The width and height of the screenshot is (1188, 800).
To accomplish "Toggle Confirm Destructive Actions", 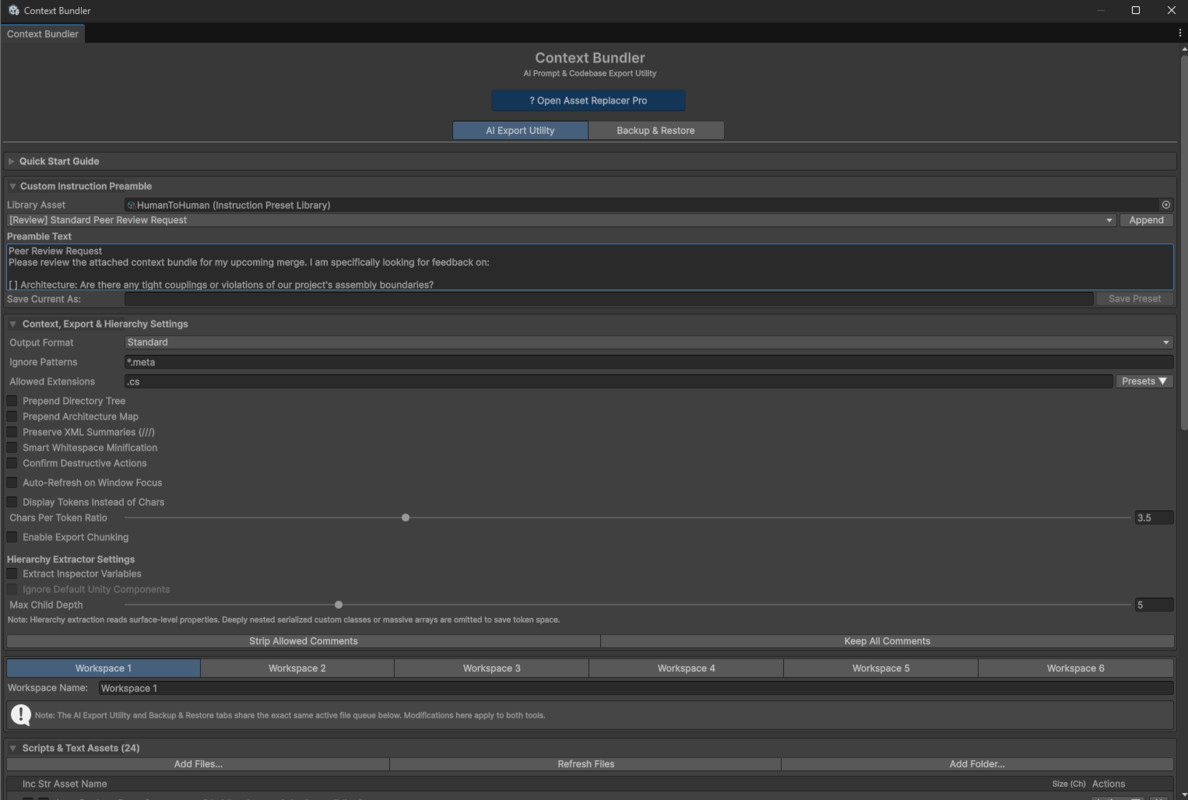I will (12, 463).
